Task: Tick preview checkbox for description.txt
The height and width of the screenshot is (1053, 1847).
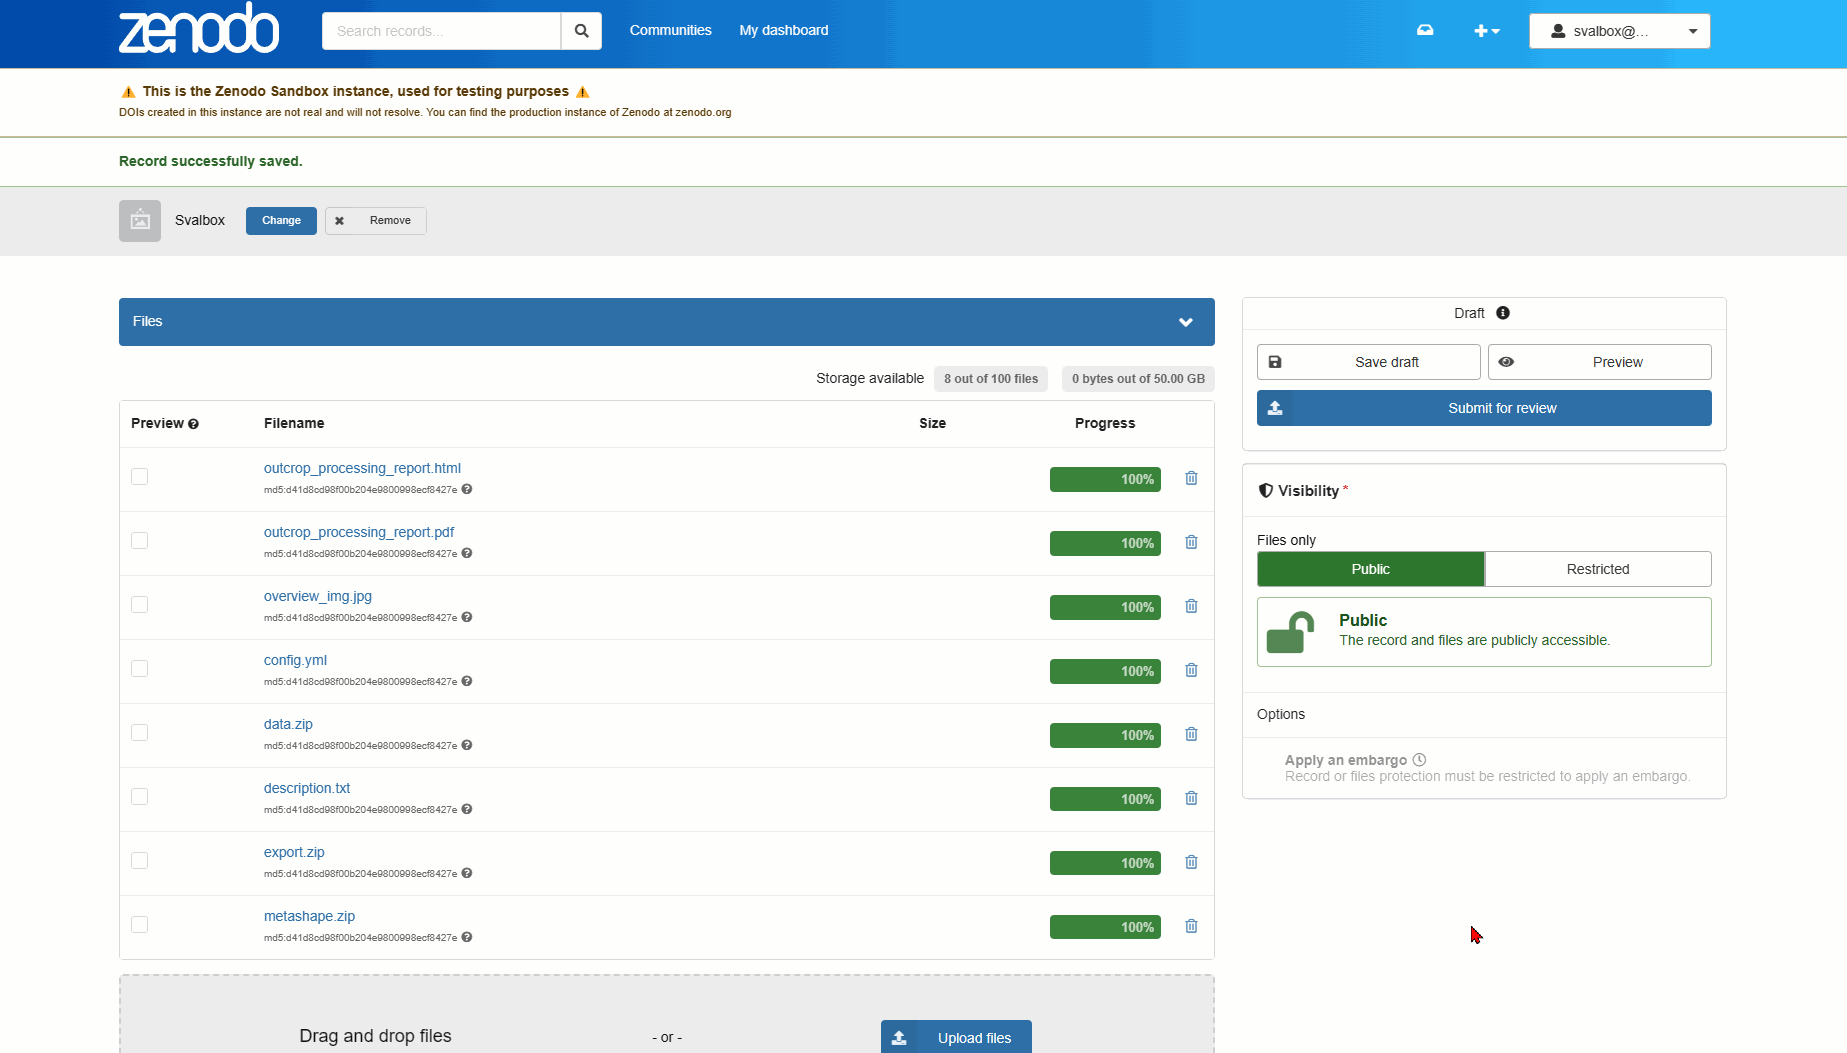Action: point(140,797)
